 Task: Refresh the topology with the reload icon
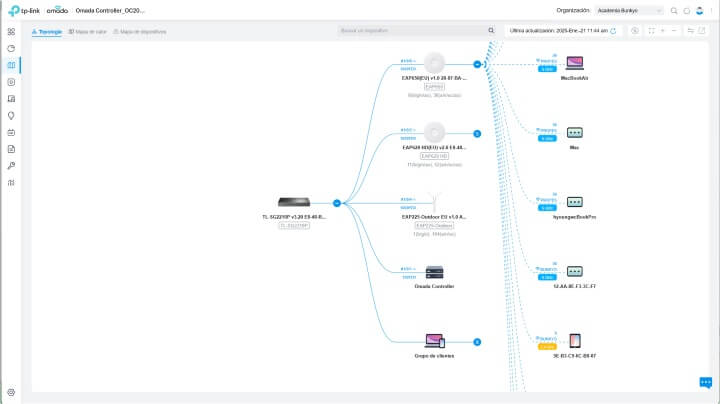(613, 31)
